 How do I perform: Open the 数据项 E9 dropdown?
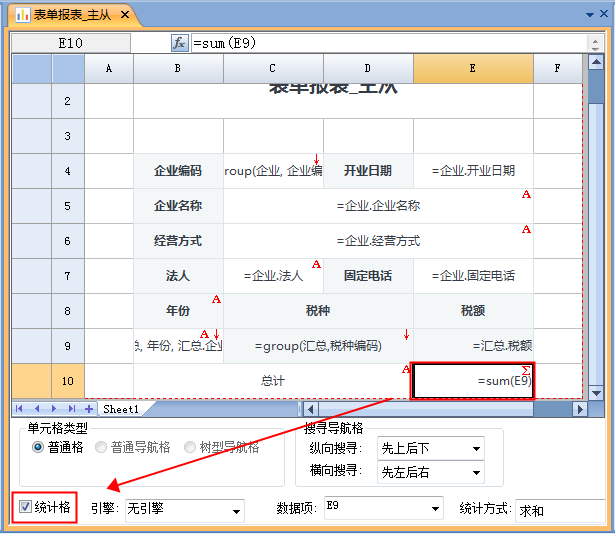point(434,510)
